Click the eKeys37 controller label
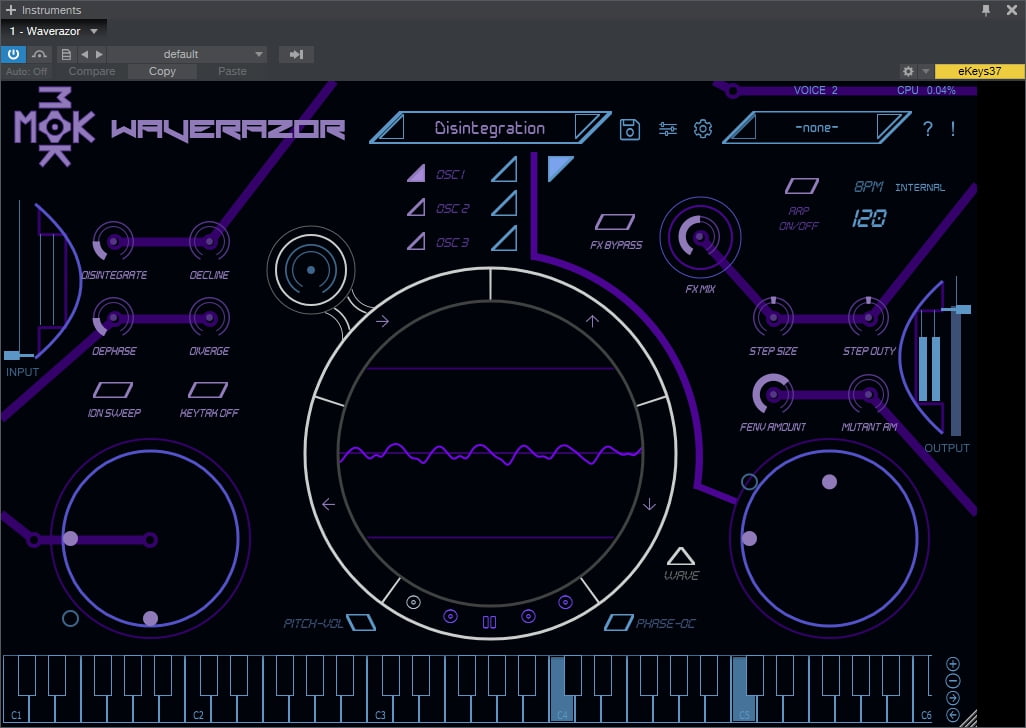 (980, 71)
